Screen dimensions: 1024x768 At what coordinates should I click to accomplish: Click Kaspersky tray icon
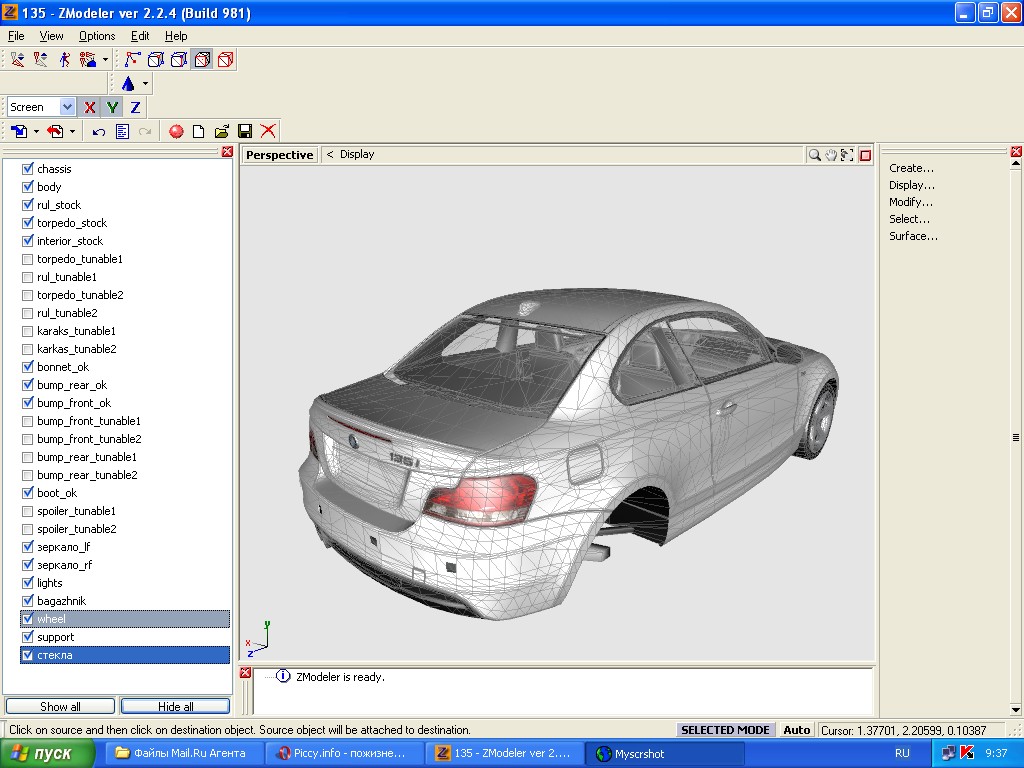967,753
